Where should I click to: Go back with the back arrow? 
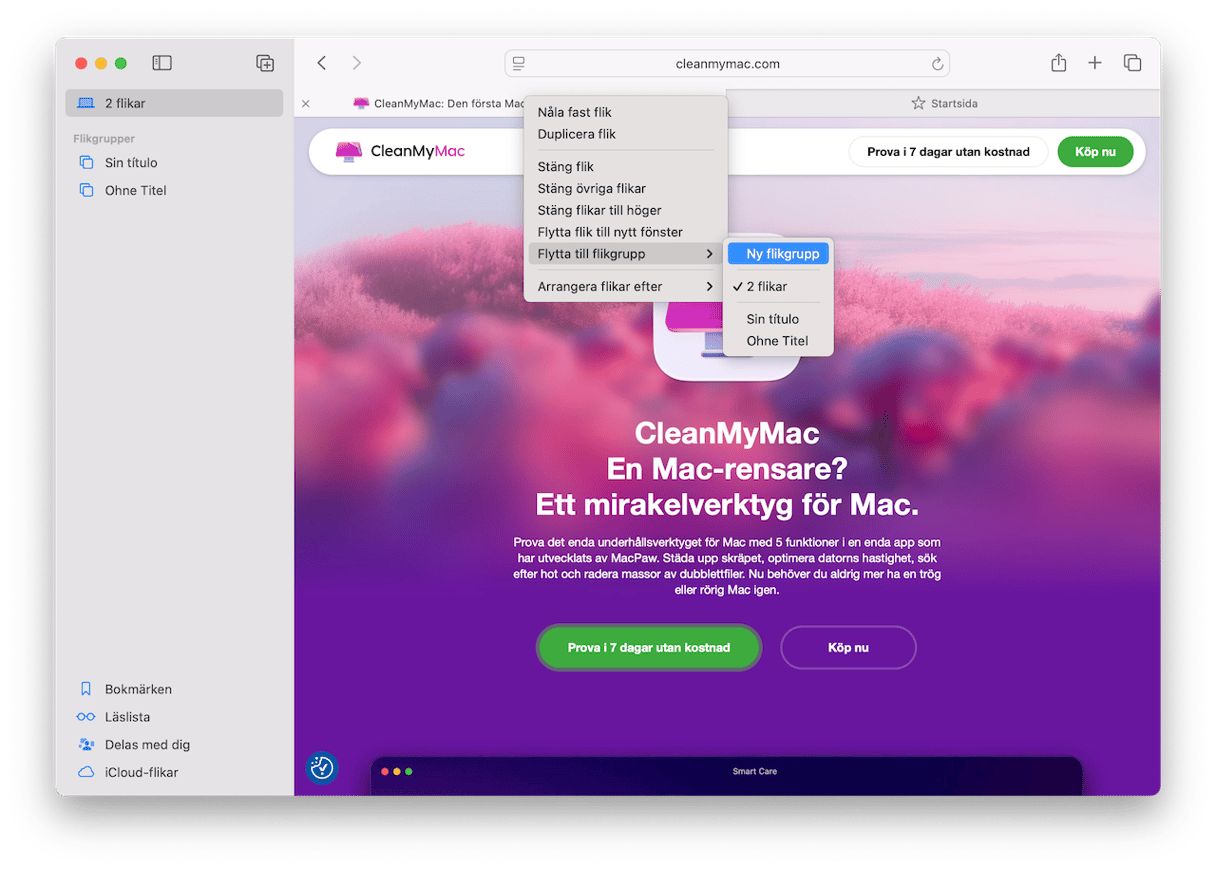click(x=322, y=63)
